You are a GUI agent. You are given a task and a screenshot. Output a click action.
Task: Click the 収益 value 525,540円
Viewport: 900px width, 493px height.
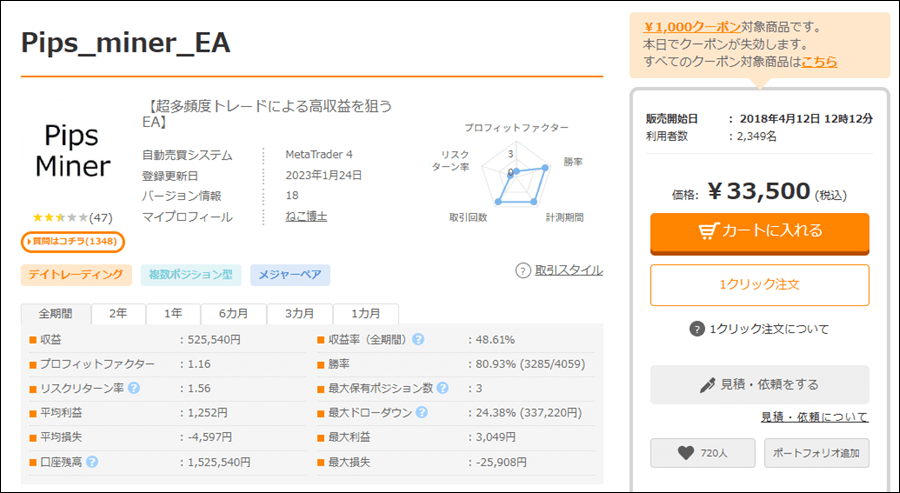(x=214, y=340)
